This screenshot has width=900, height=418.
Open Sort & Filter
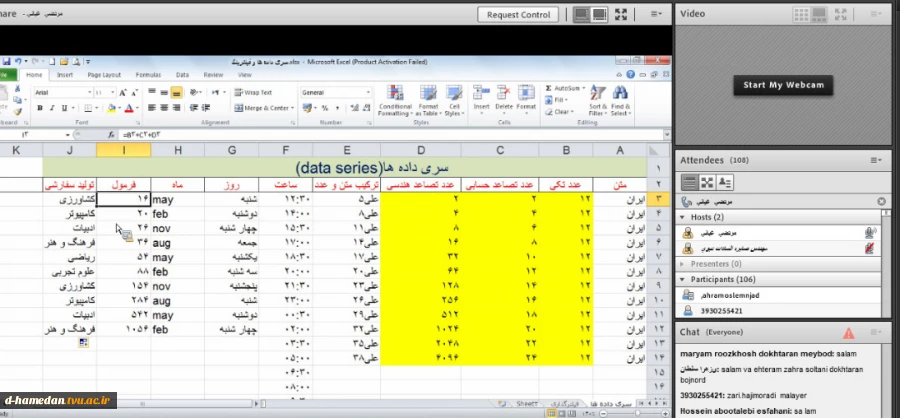[x=598, y=101]
